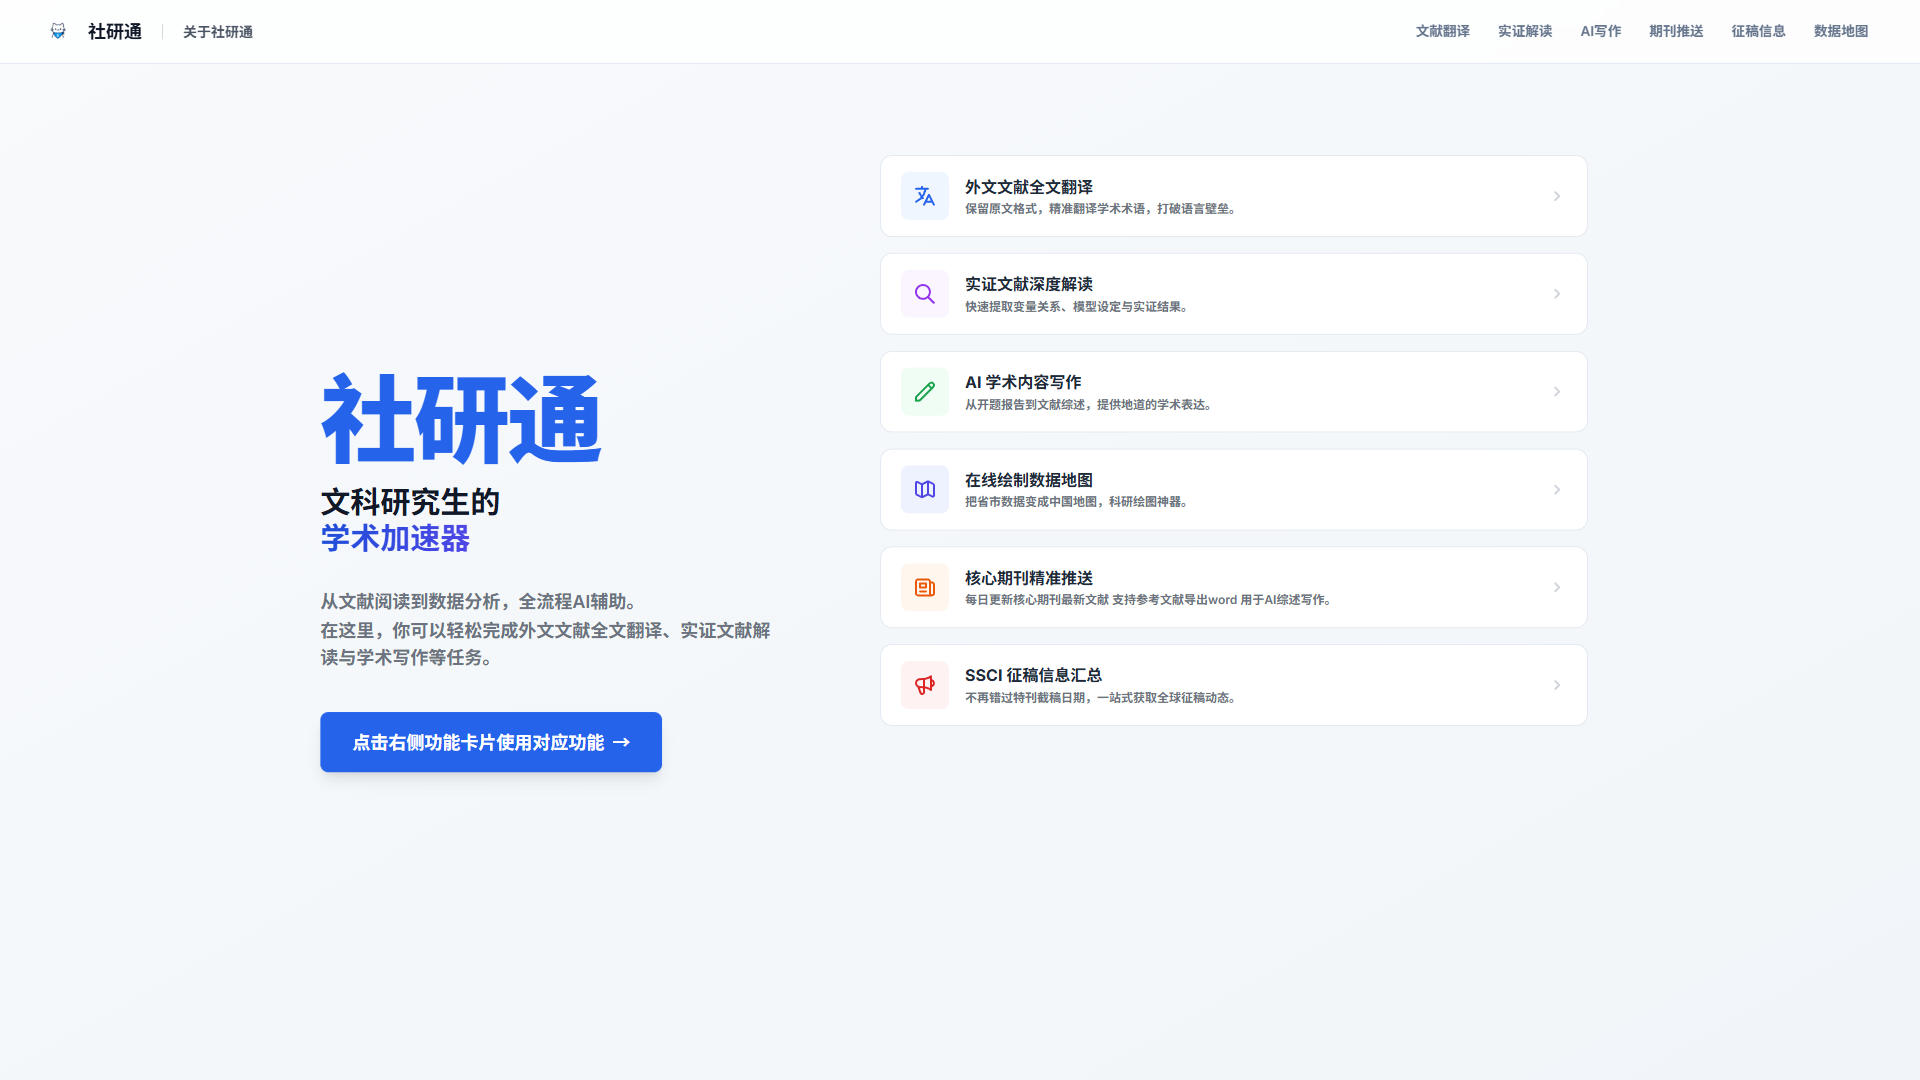The image size is (1920, 1080).
Task: Expand the chevron on the SSCI 征稿信息汇总 card
Action: click(x=1556, y=685)
